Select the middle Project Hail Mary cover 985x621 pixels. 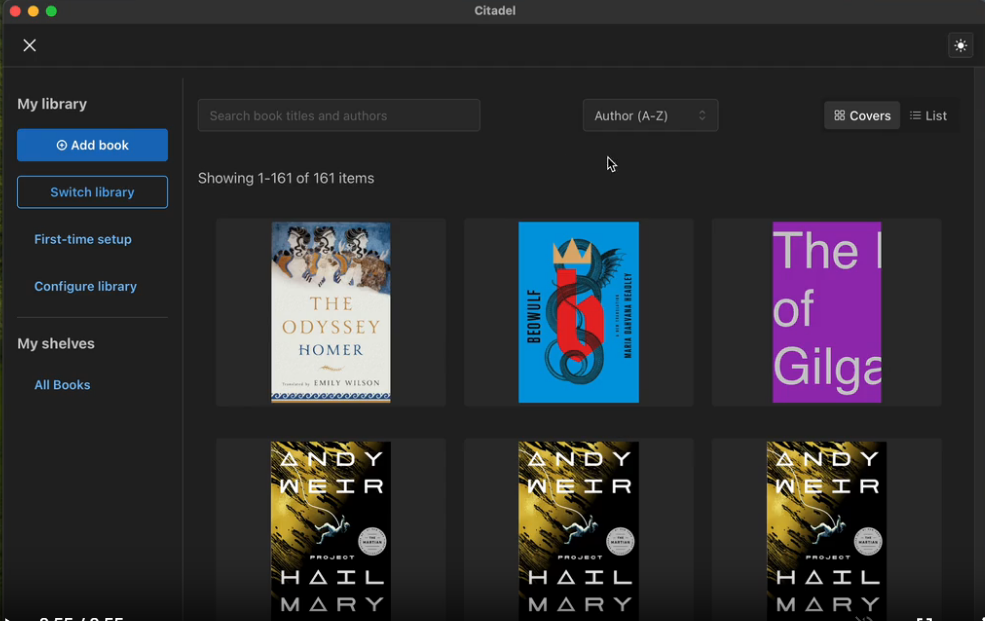pyautogui.click(x=578, y=530)
